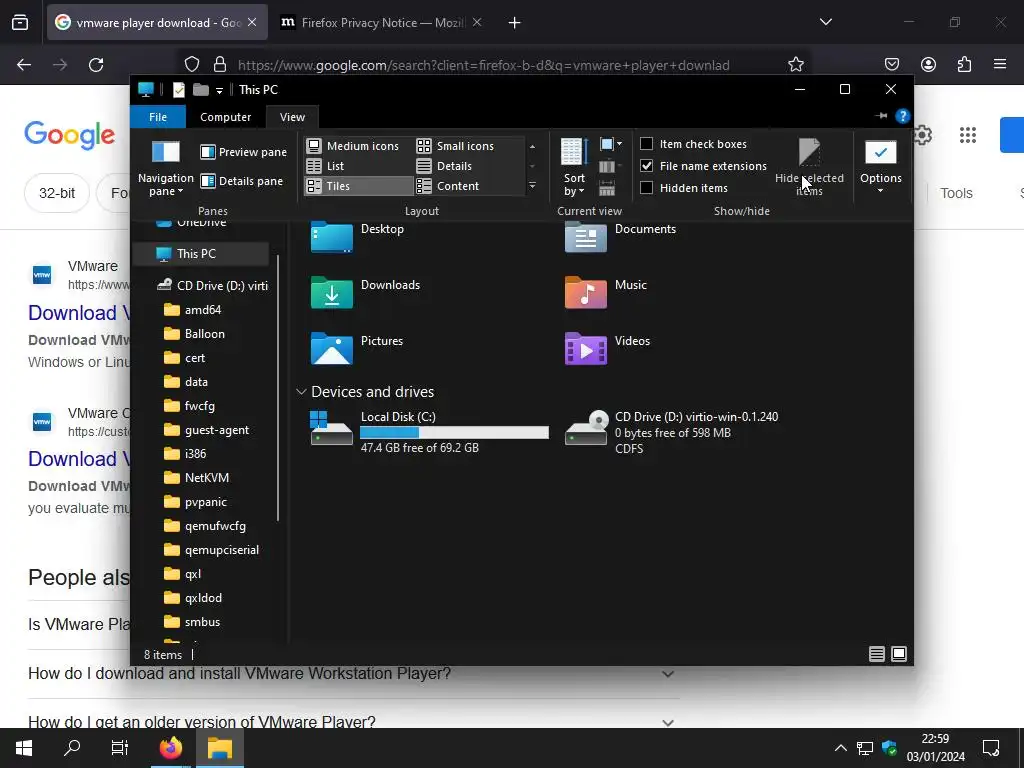The width and height of the screenshot is (1024, 768).
Task: Select This PC in navigation pane
Action: click(x=200, y=253)
